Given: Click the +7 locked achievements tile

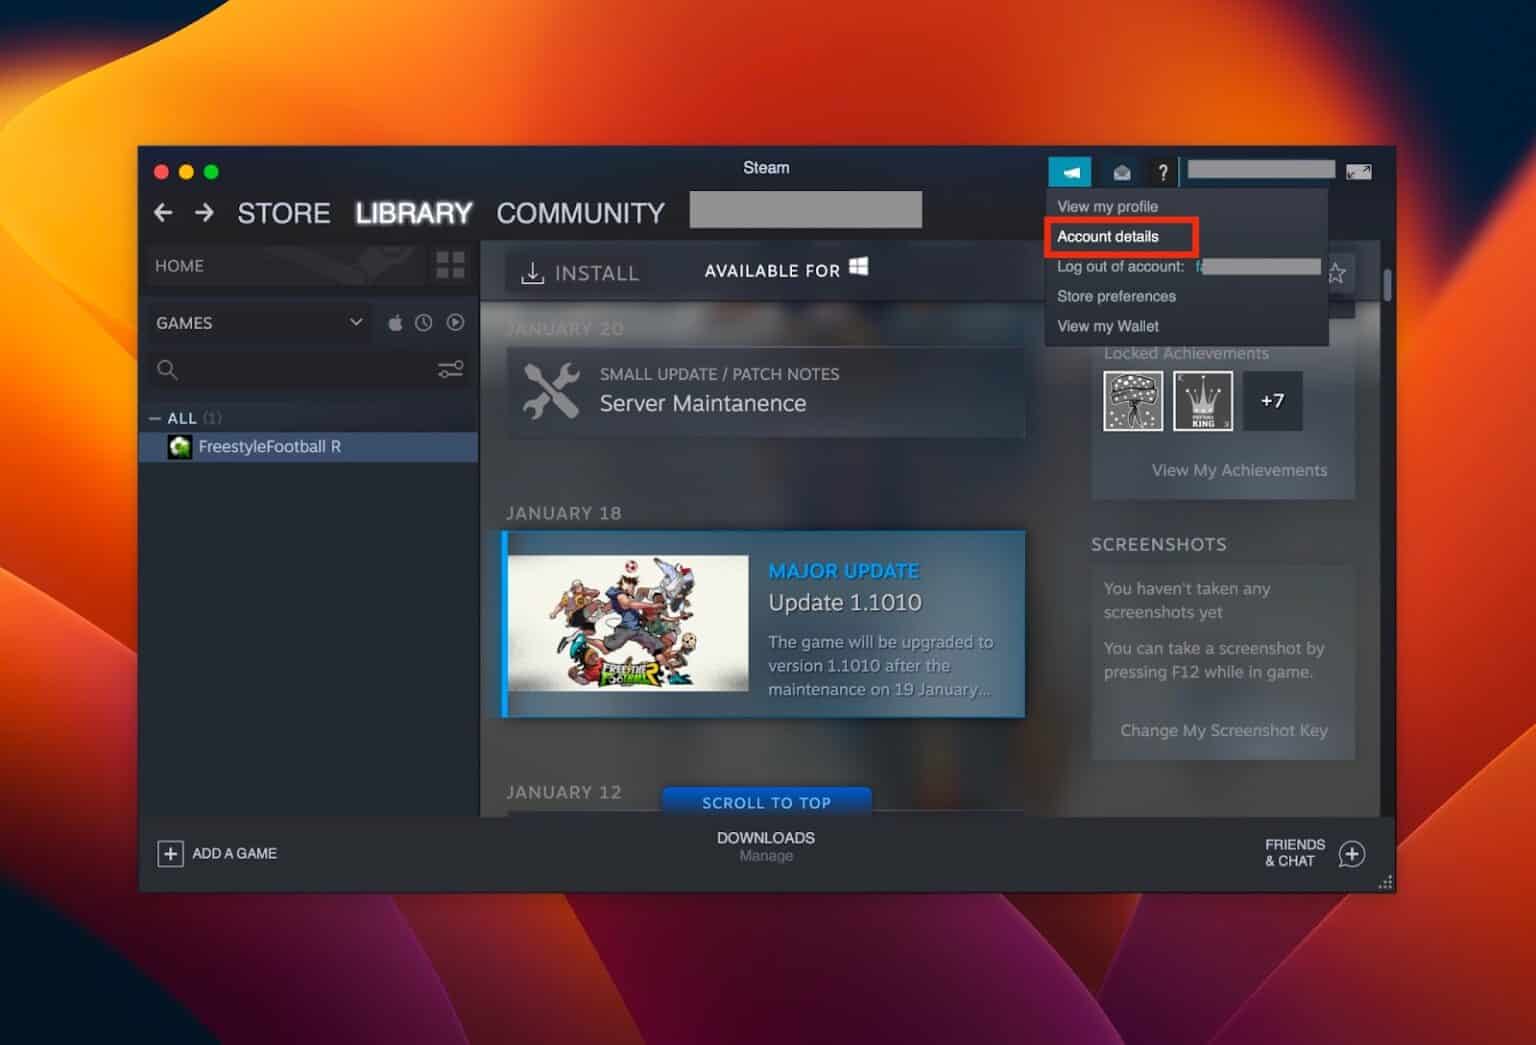Looking at the screenshot, I should [1272, 401].
